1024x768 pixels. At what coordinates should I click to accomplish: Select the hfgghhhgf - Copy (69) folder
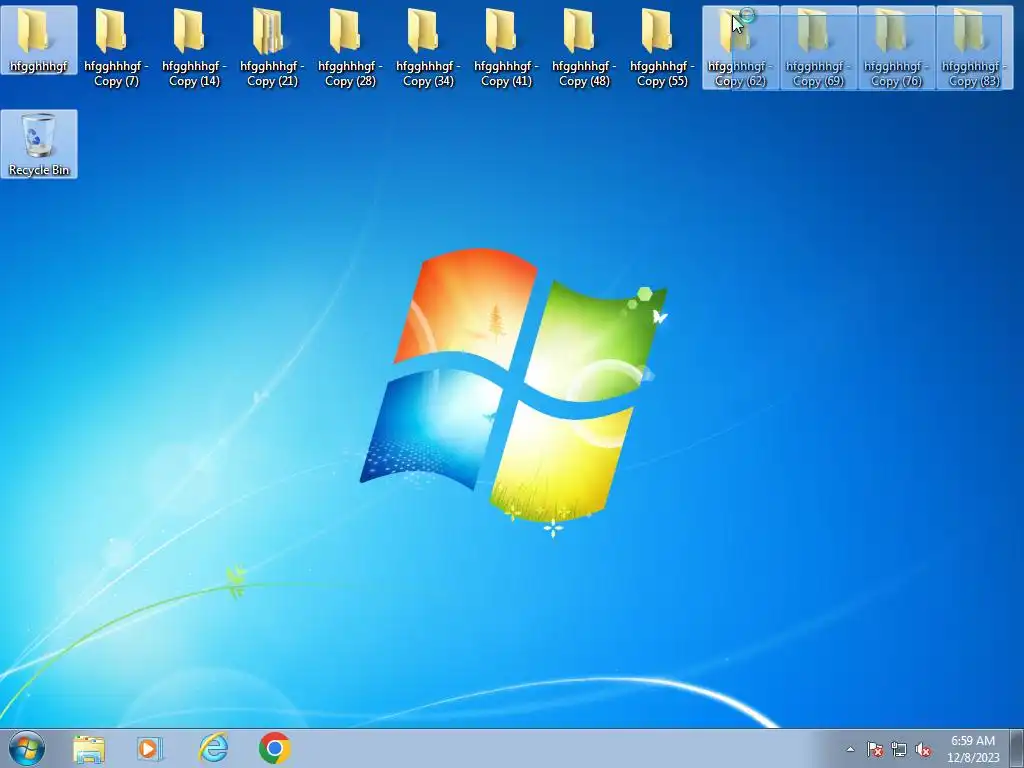point(818,47)
